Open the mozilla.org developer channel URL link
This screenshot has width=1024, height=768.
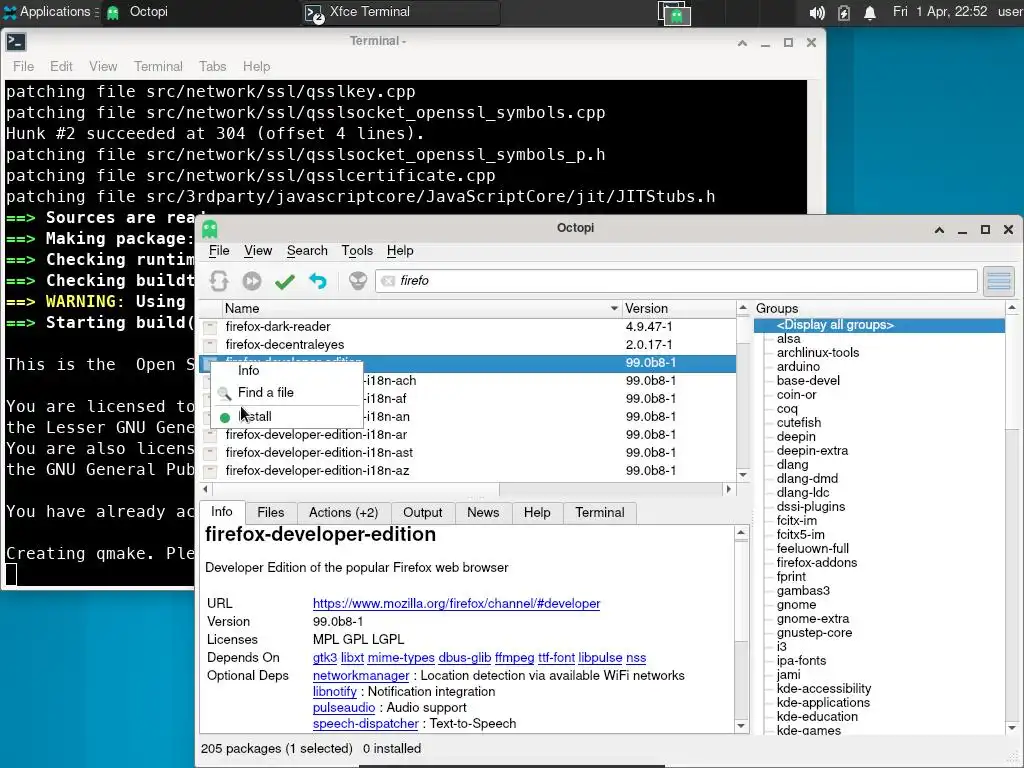coord(456,604)
